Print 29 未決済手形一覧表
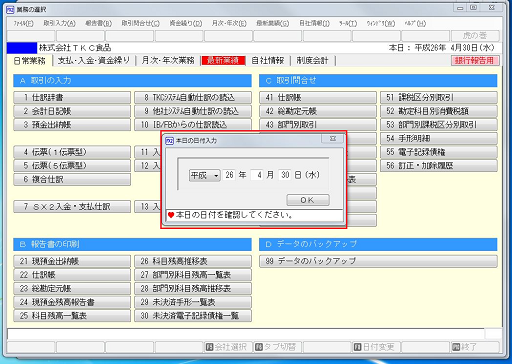This screenshot has width=512, height=364. click(x=193, y=302)
